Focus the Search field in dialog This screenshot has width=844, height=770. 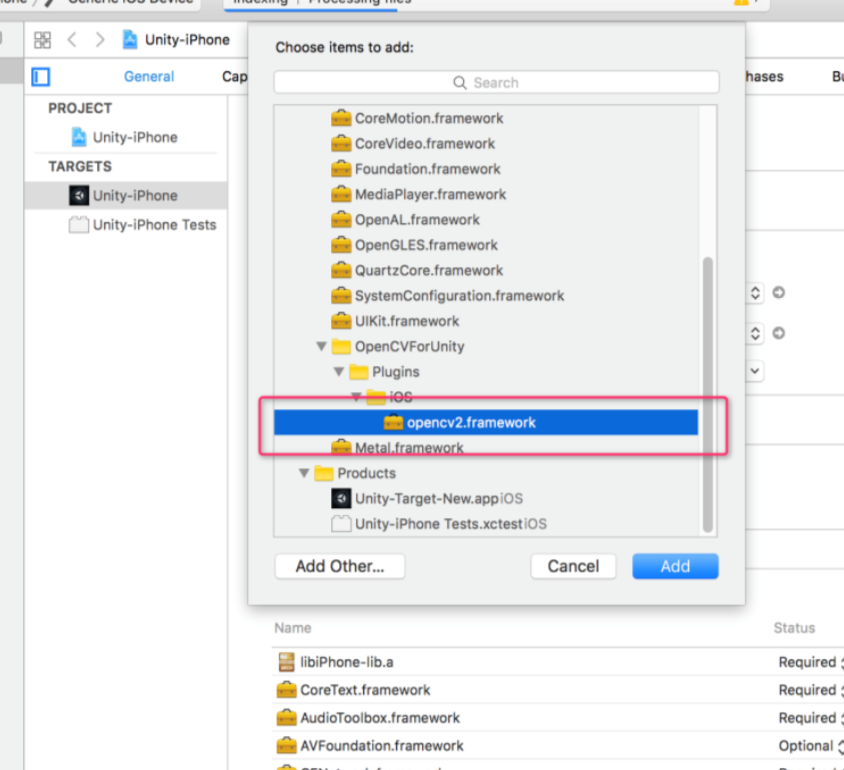[x=496, y=82]
